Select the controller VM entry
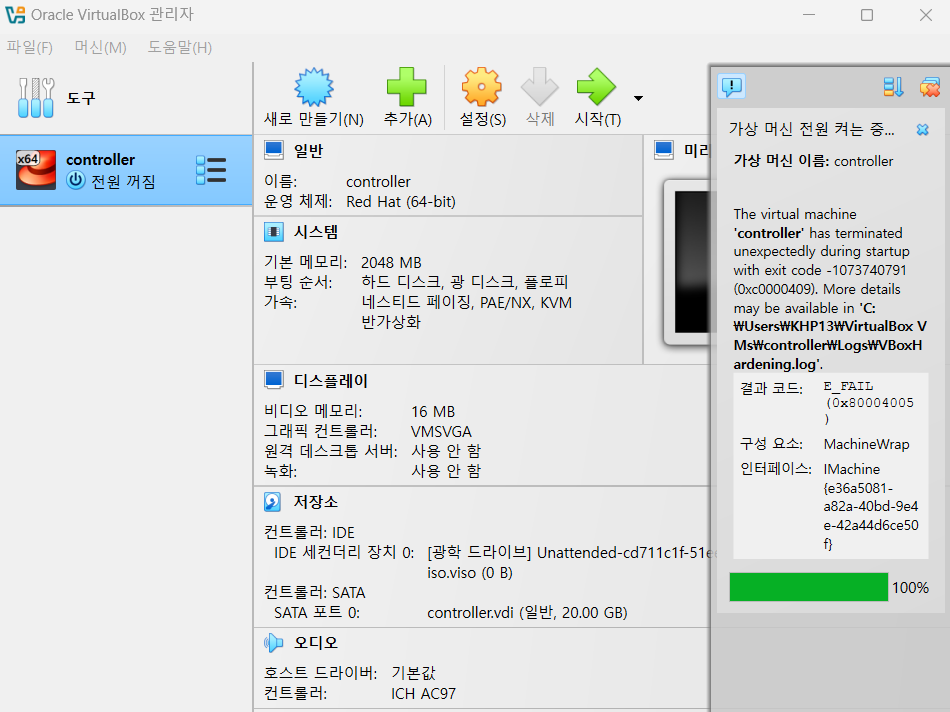This screenshot has width=950, height=712. point(126,170)
